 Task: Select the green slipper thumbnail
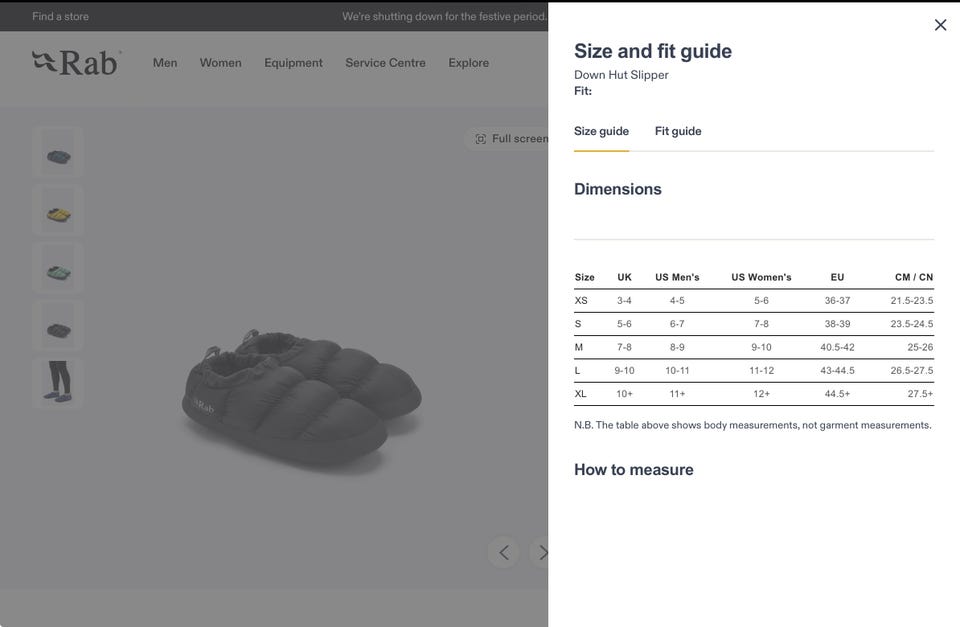58,269
